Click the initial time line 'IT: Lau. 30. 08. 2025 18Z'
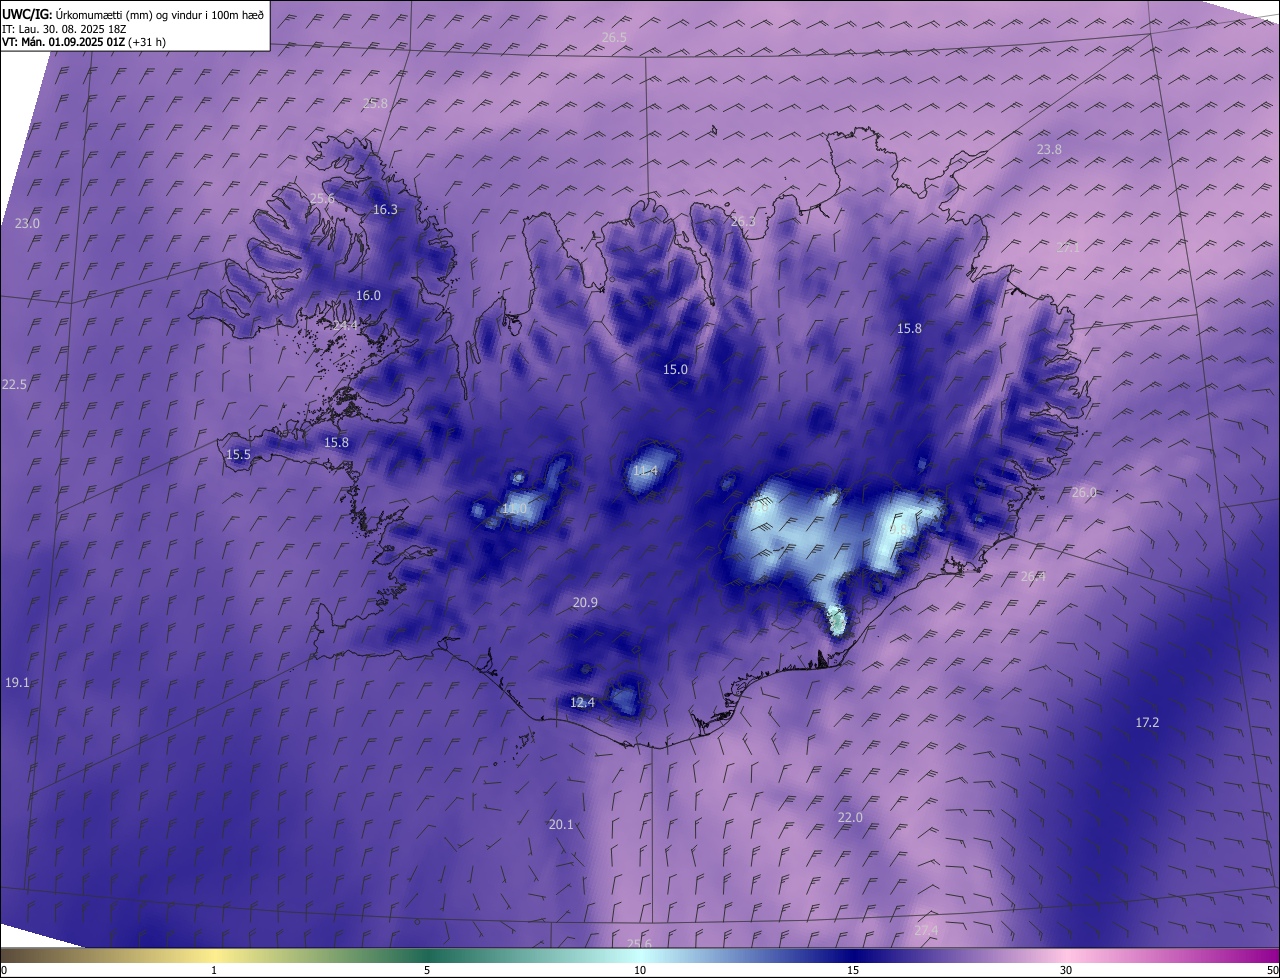This screenshot has width=1280, height=978. 63,29
